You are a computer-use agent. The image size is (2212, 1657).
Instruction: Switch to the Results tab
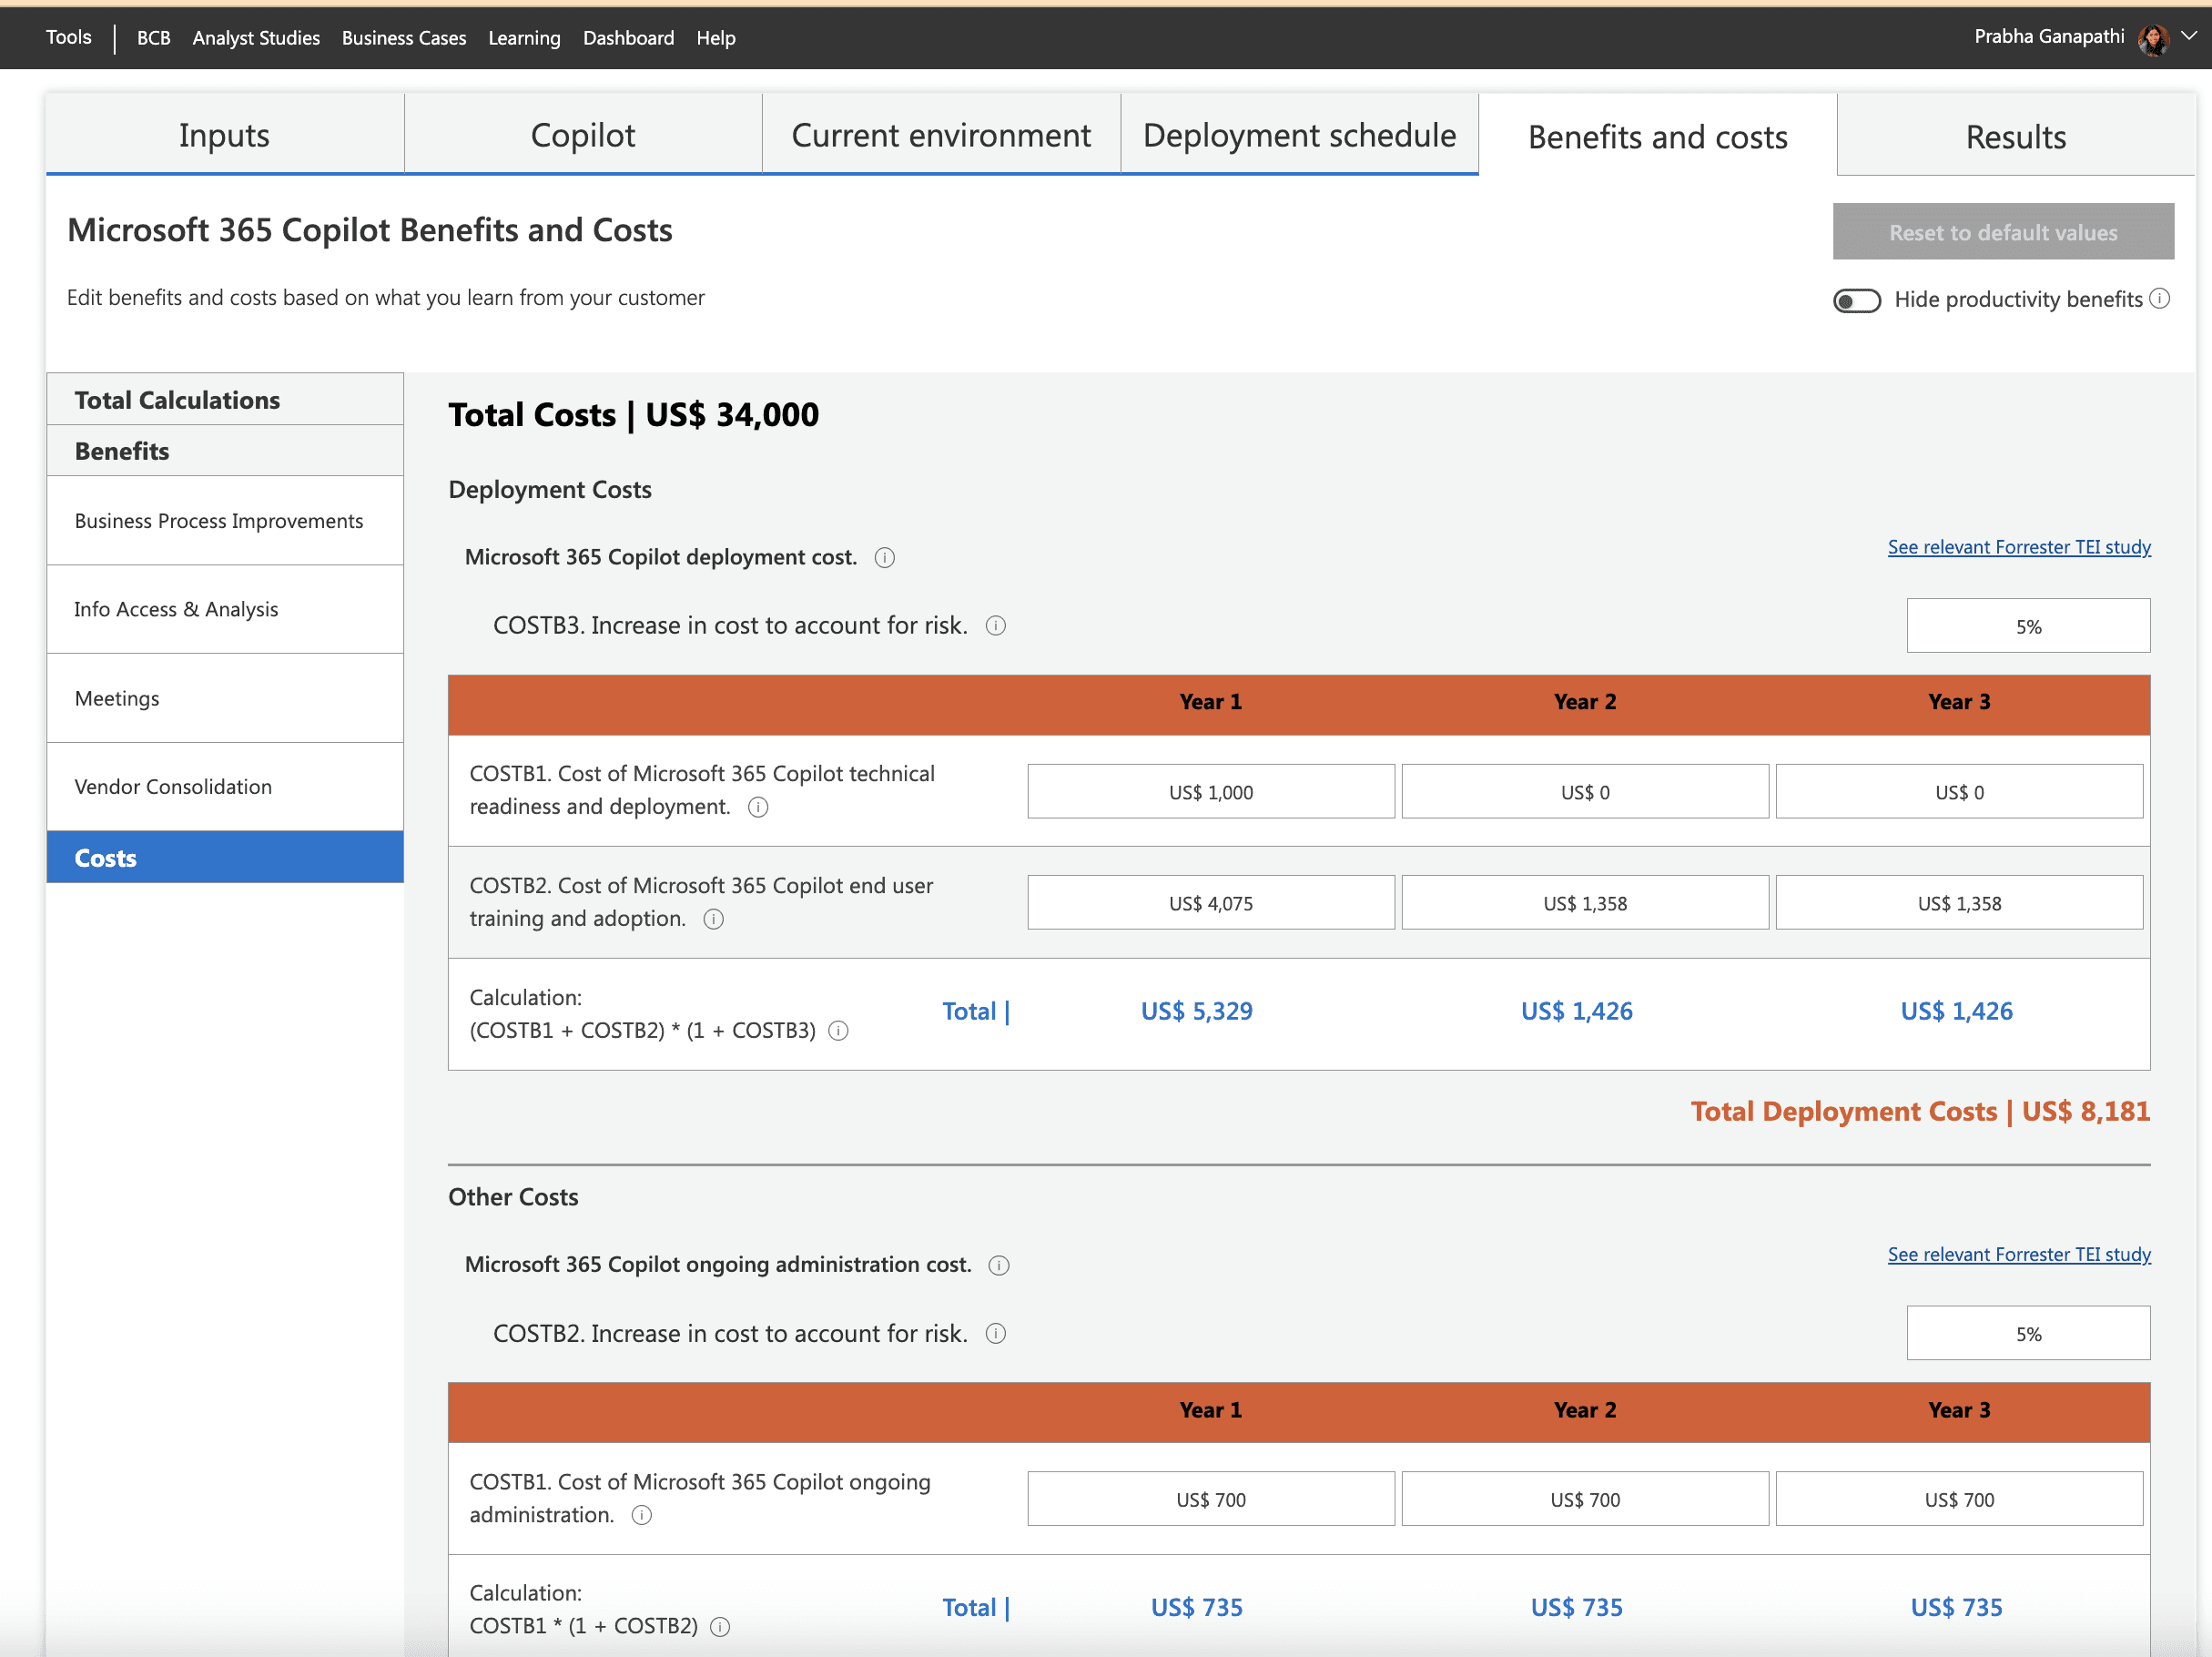pos(2015,137)
